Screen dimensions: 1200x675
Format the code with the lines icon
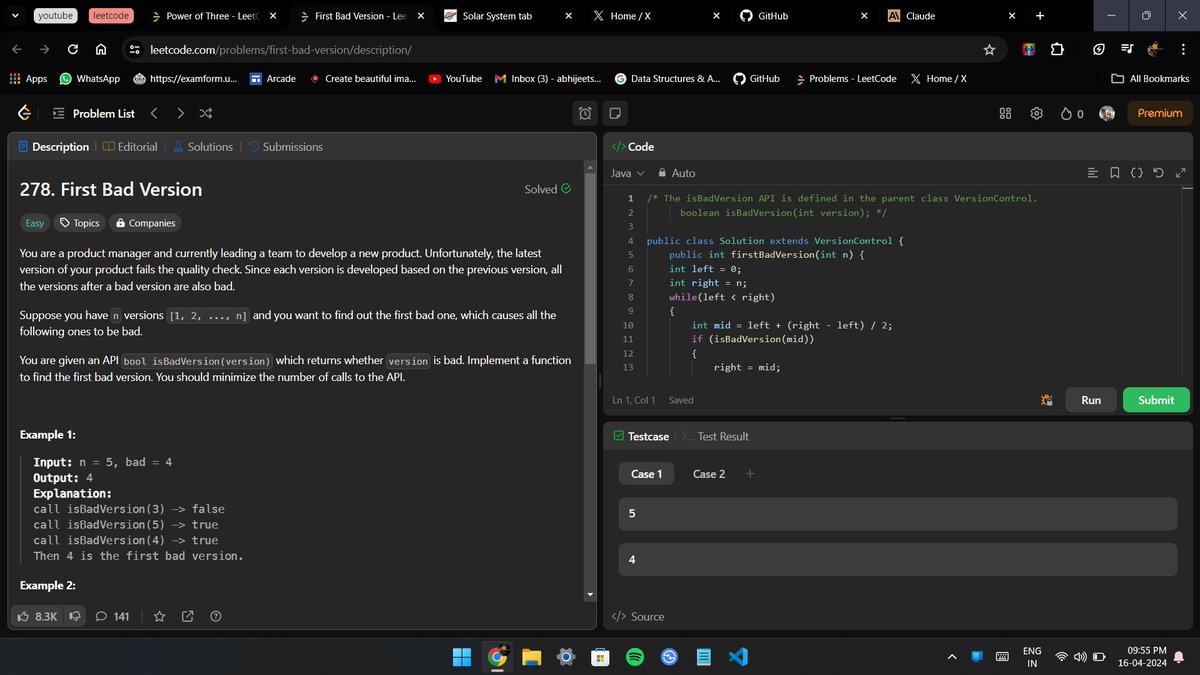pos(1093,173)
